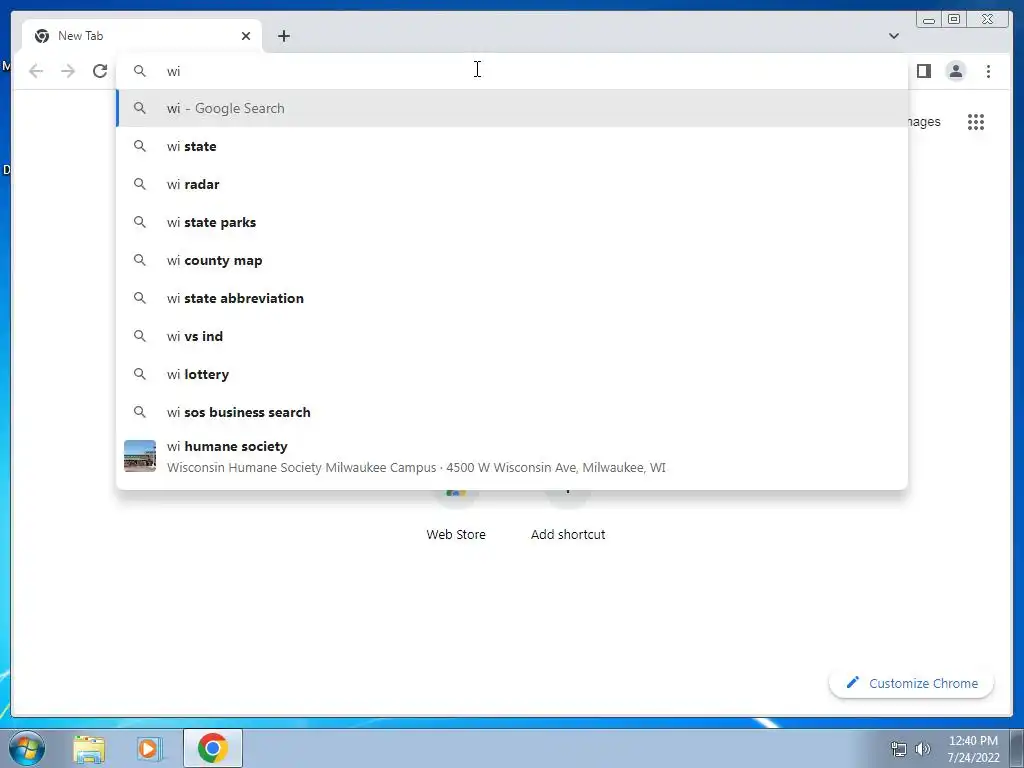Choose the 'wi lottery' suggestion
This screenshot has height=768, width=1024.
pos(512,374)
